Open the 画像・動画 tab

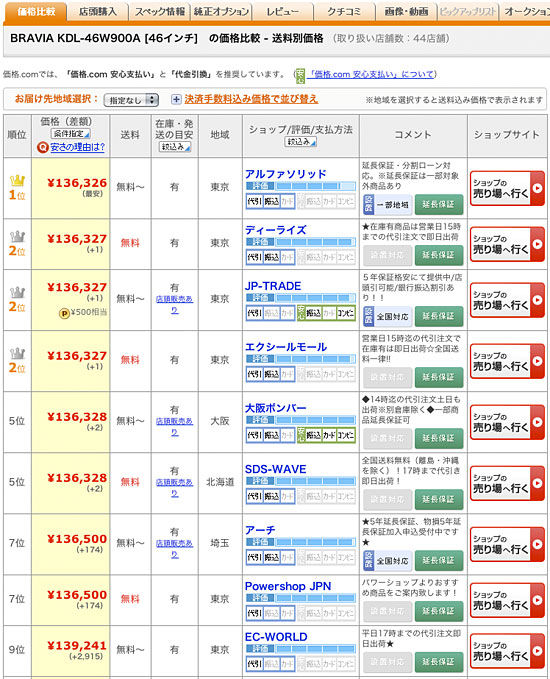tap(406, 12)
